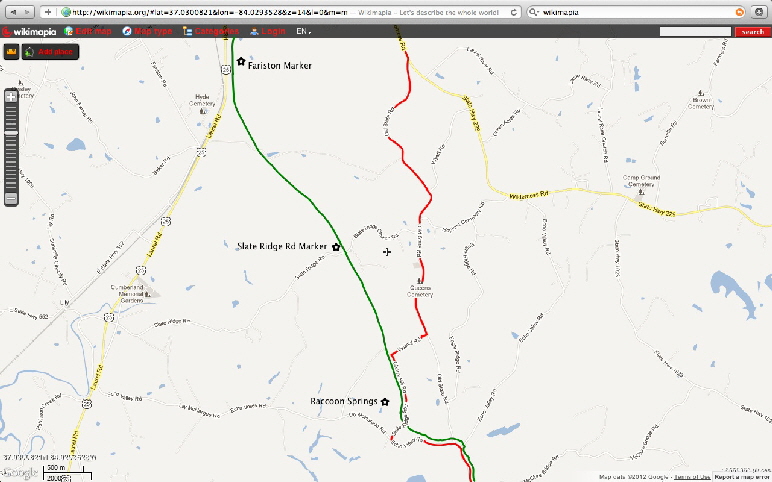772x482 pixels.
Task: Click the browser back arrow
Action: [13, 12]
